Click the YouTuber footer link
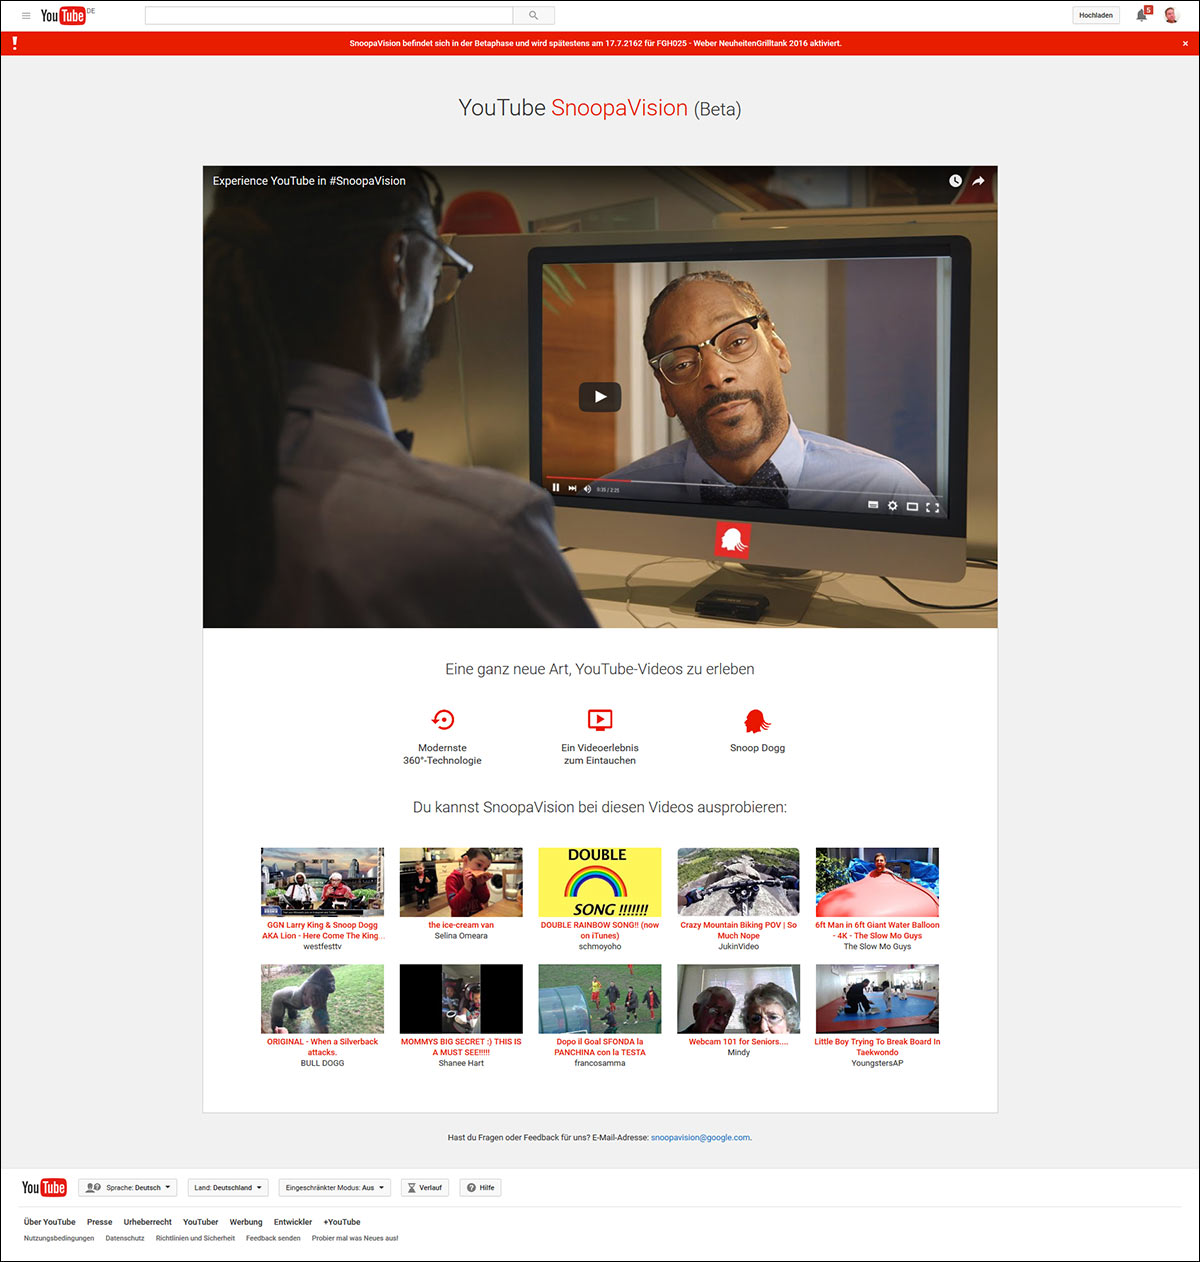The height and width of the screenshot is (1262, 1200). click(201, 1222)
